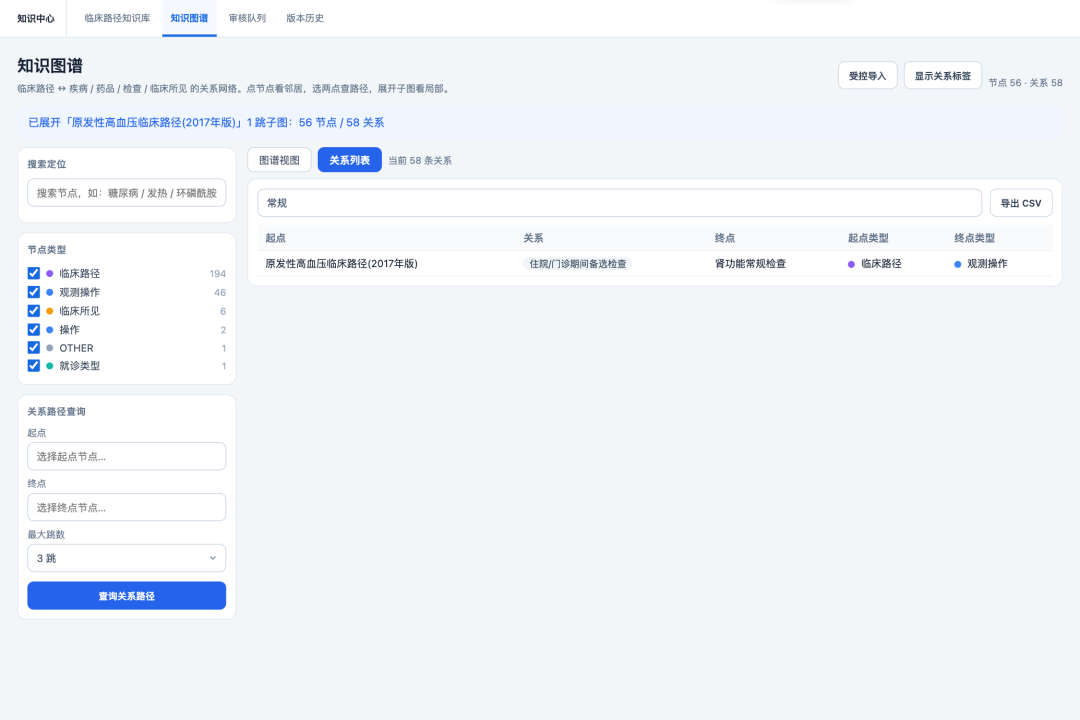
Task: Click the purple dot beside 临床路径 filter
Action: 50,274
